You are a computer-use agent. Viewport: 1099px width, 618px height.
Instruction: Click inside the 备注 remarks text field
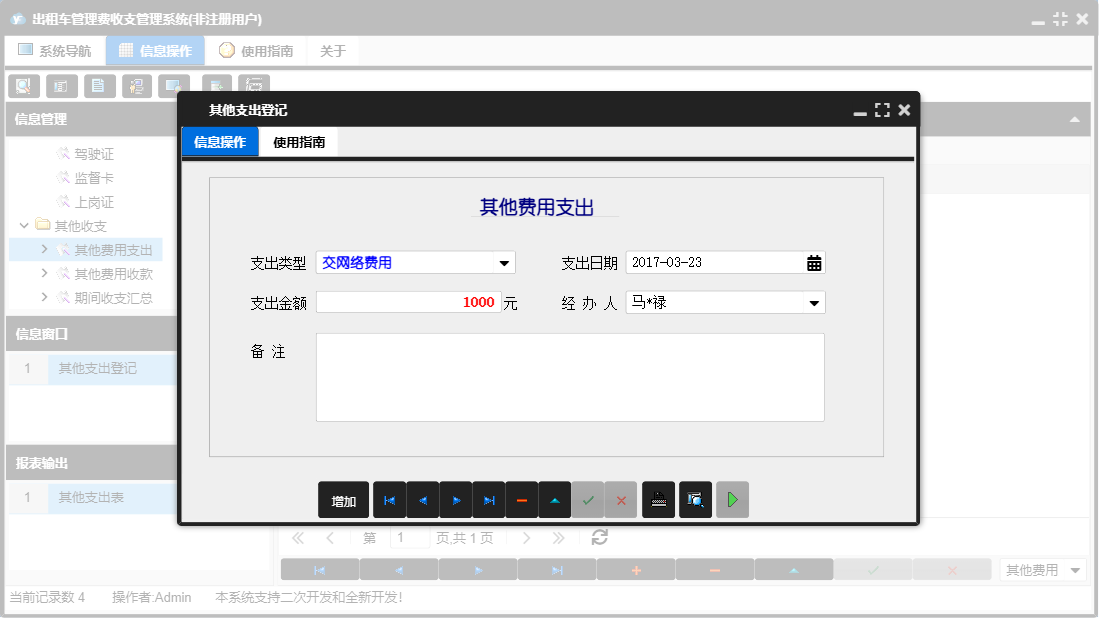coord(570,377)
